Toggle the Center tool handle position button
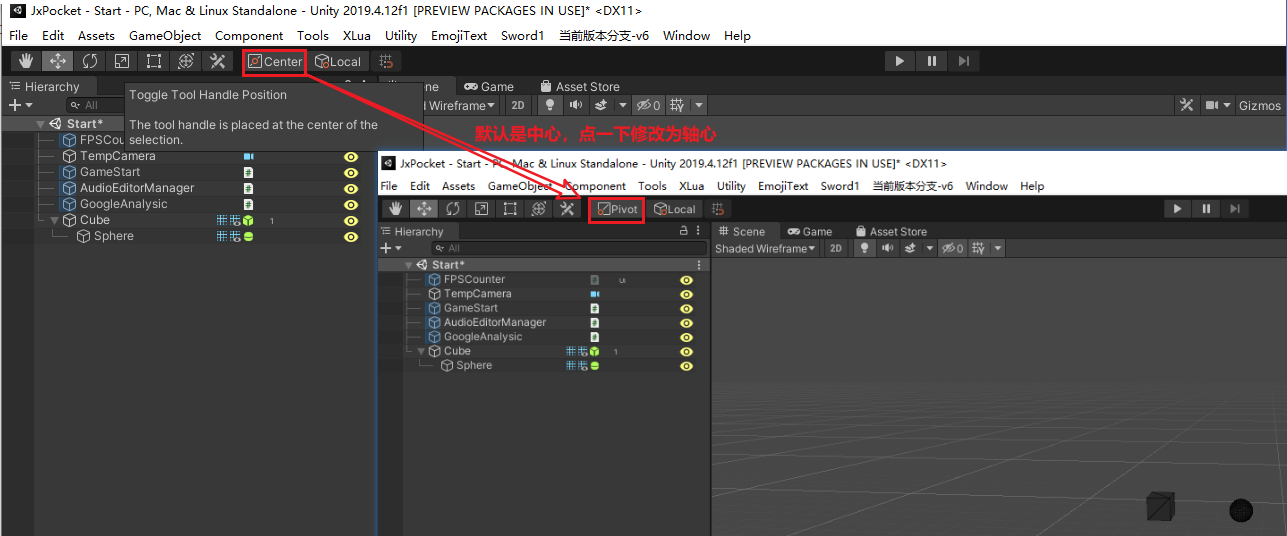 (274, 61)
